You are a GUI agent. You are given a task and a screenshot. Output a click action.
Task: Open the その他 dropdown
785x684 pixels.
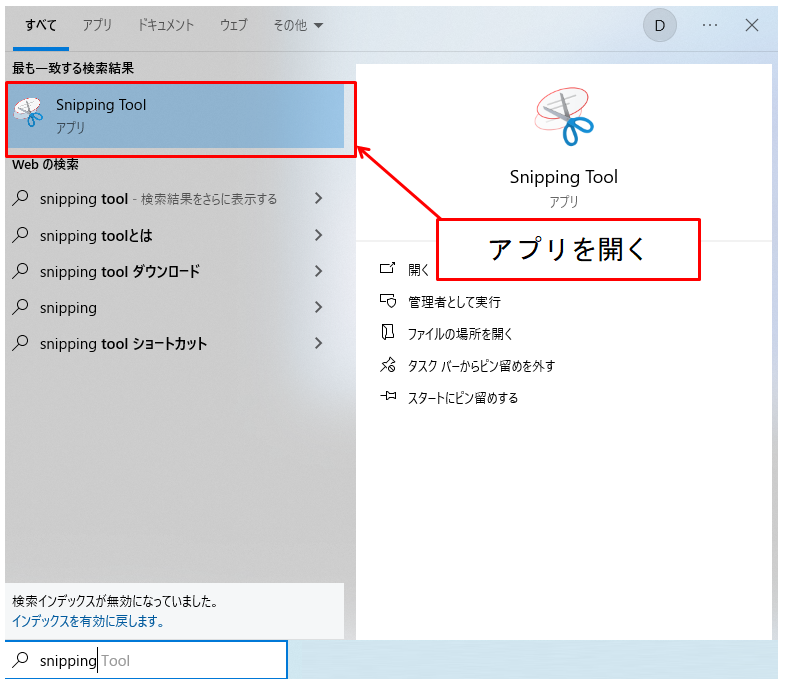[x=298, y=25]
